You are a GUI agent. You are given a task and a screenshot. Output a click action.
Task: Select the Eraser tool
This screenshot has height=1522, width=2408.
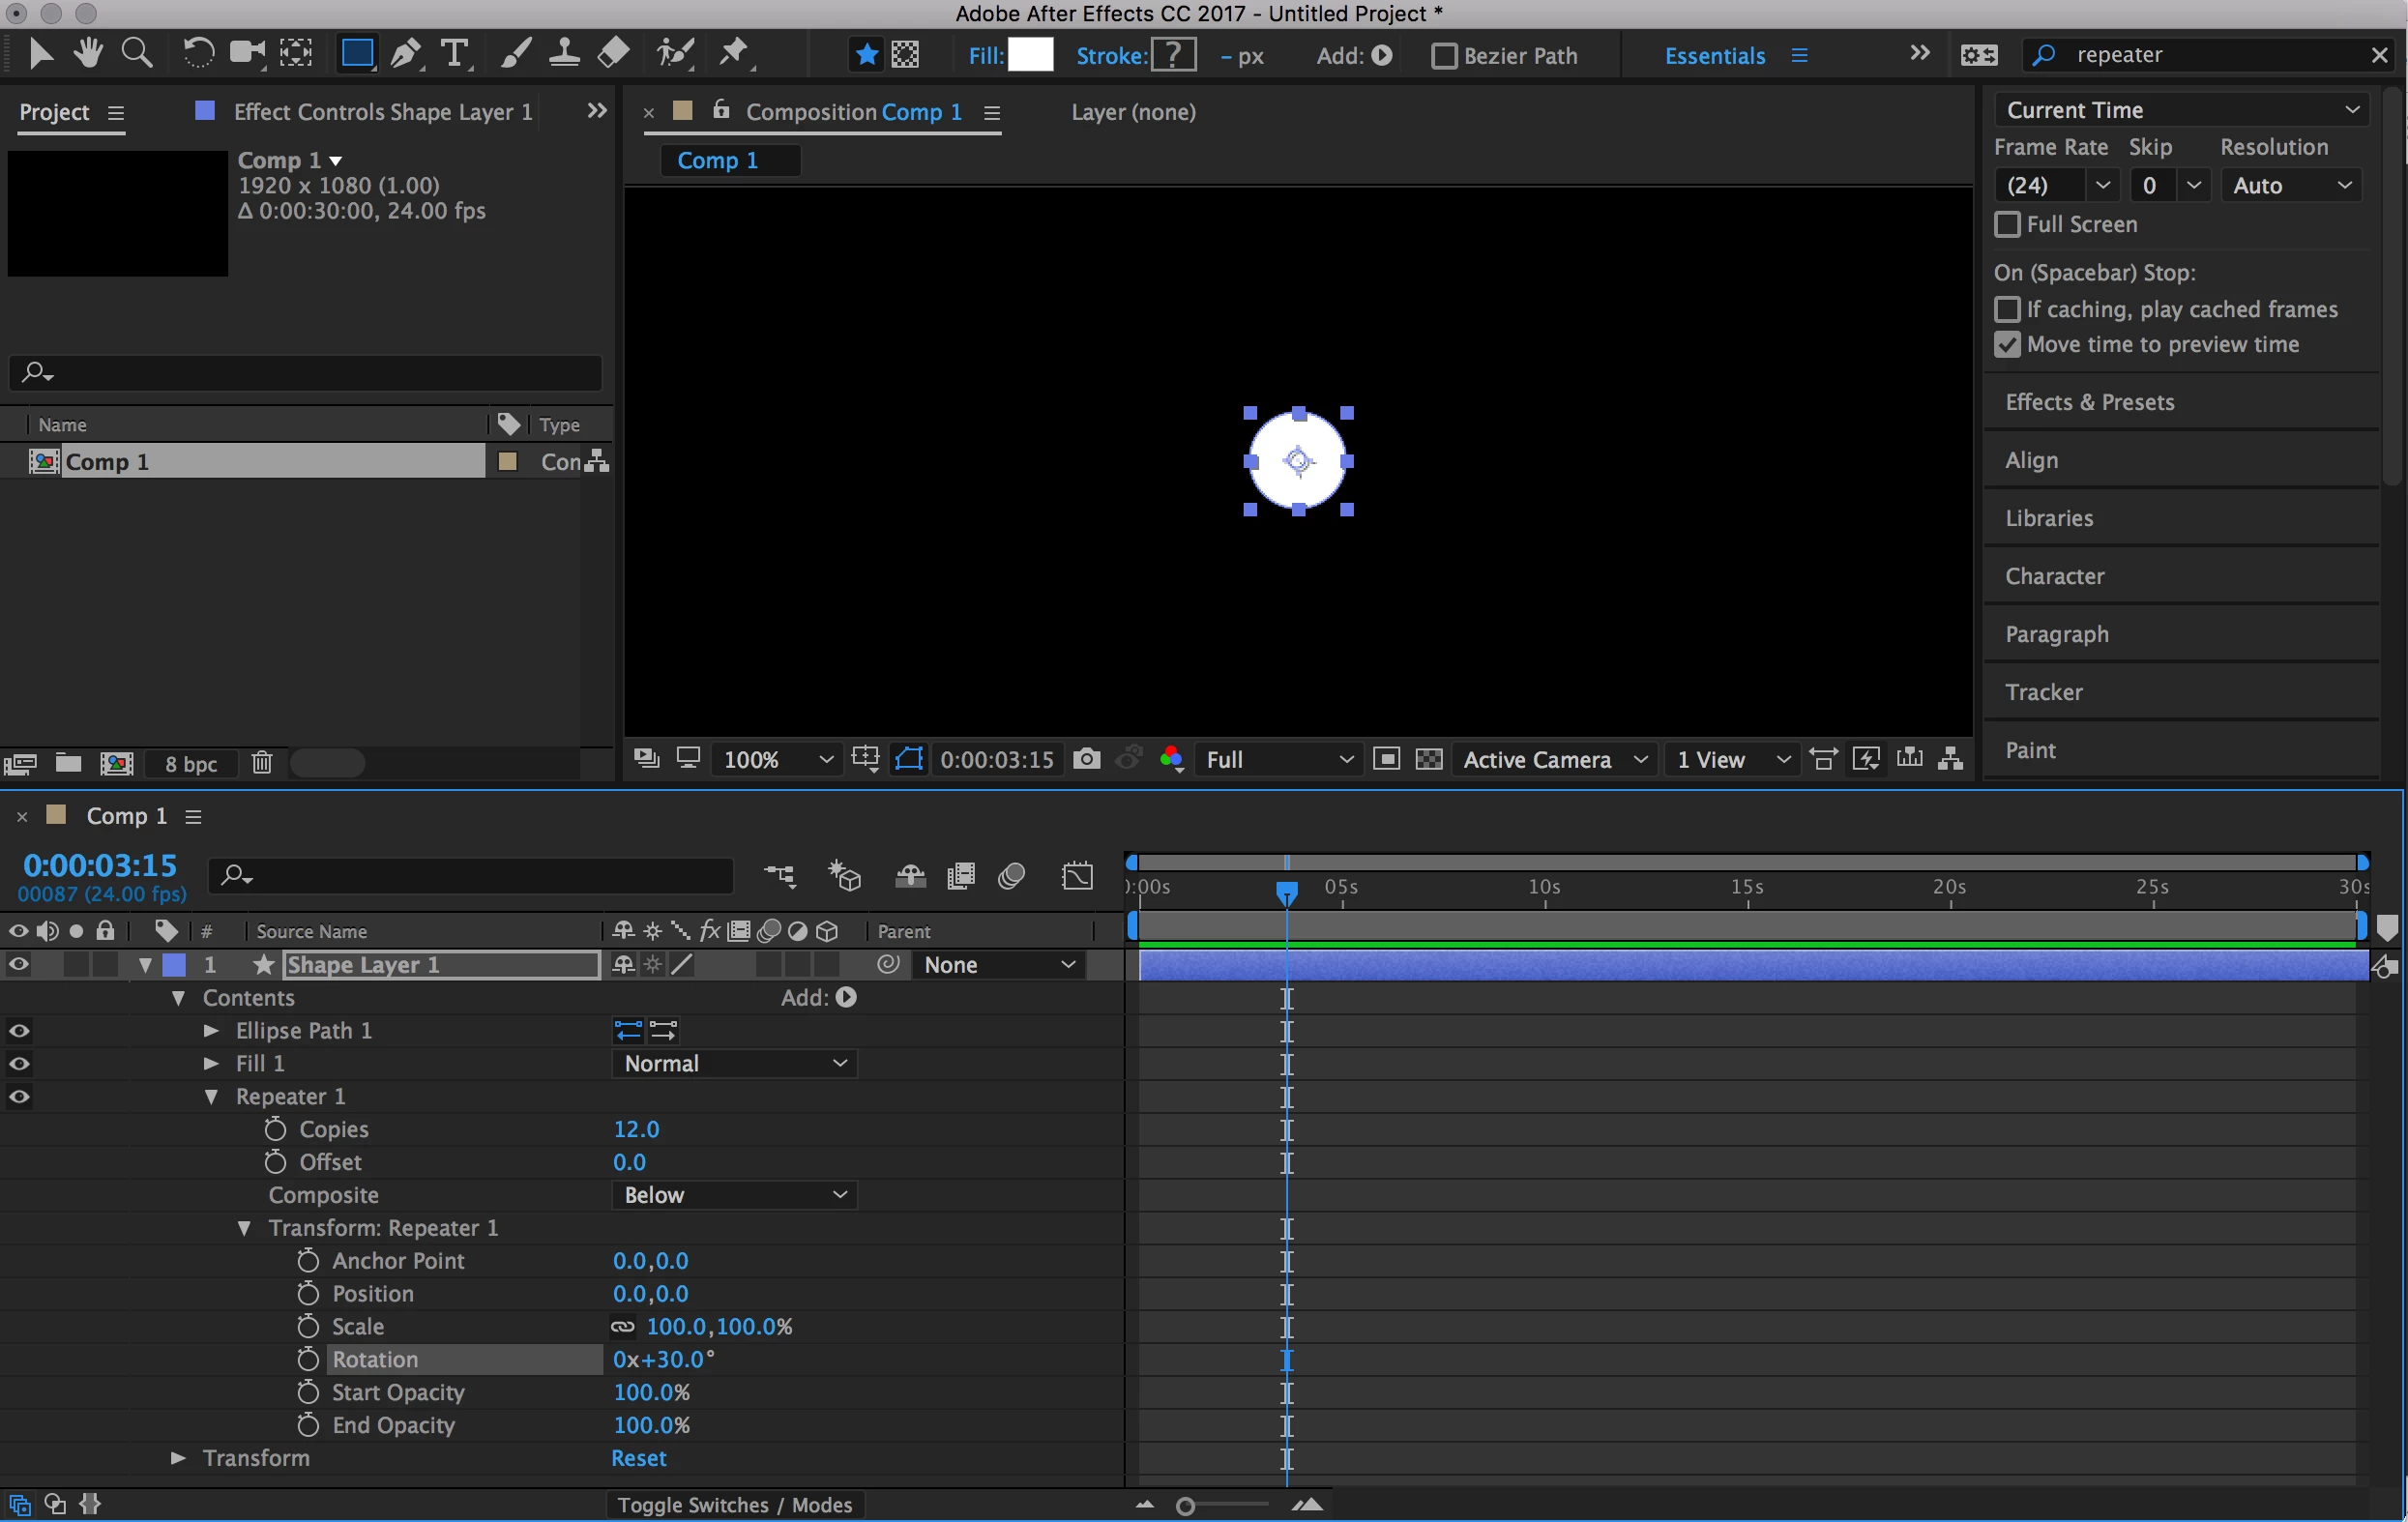pos(614,53)
